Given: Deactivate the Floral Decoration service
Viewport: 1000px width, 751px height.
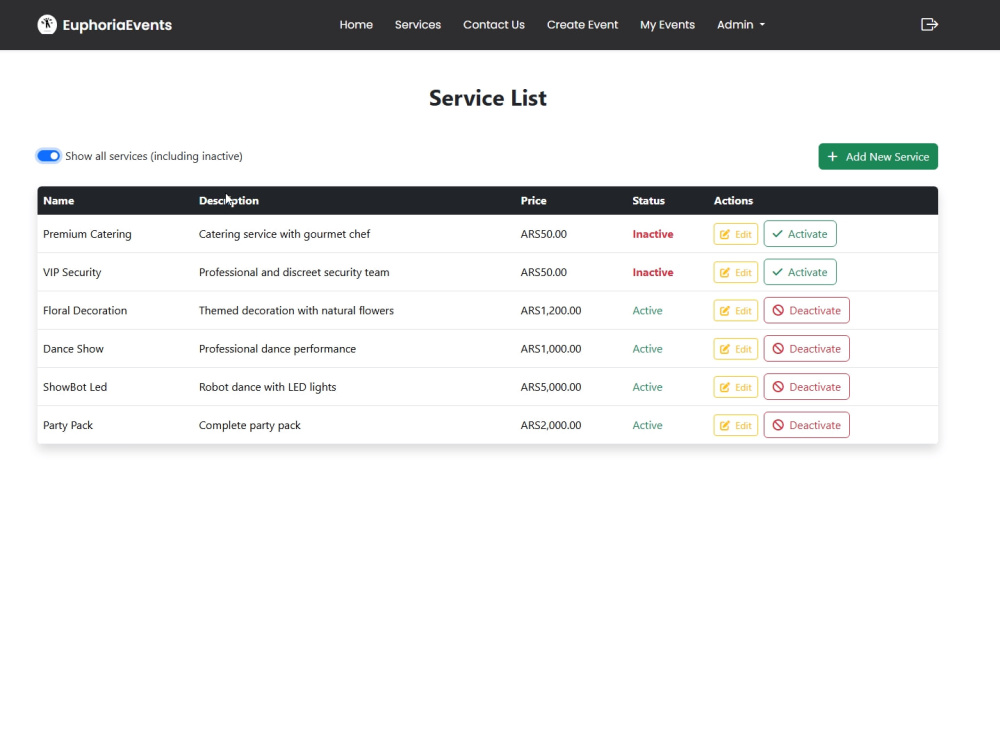Looking at the screenshot, I should pos(806,310).
